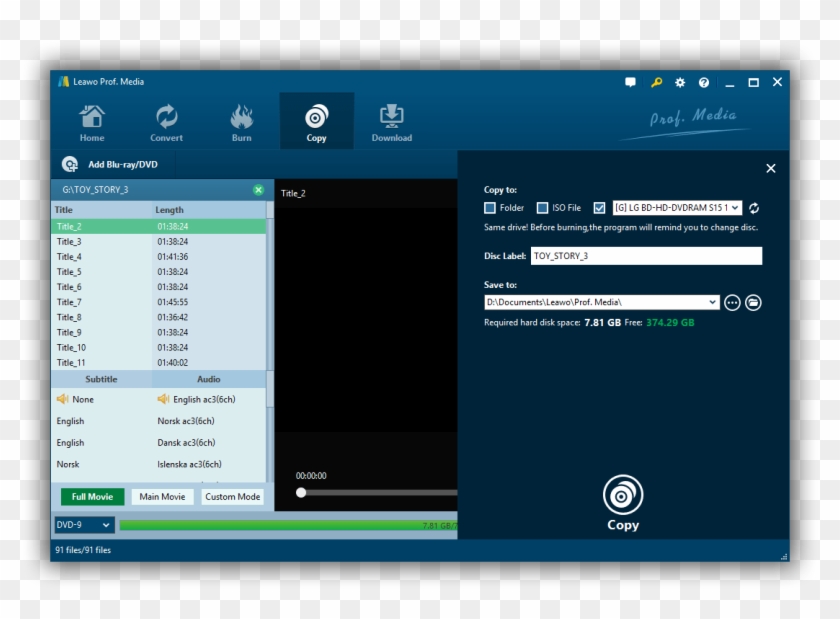Select Title_5 row
The width and height of the screenshot is (840, 619).
coord(159,272)
